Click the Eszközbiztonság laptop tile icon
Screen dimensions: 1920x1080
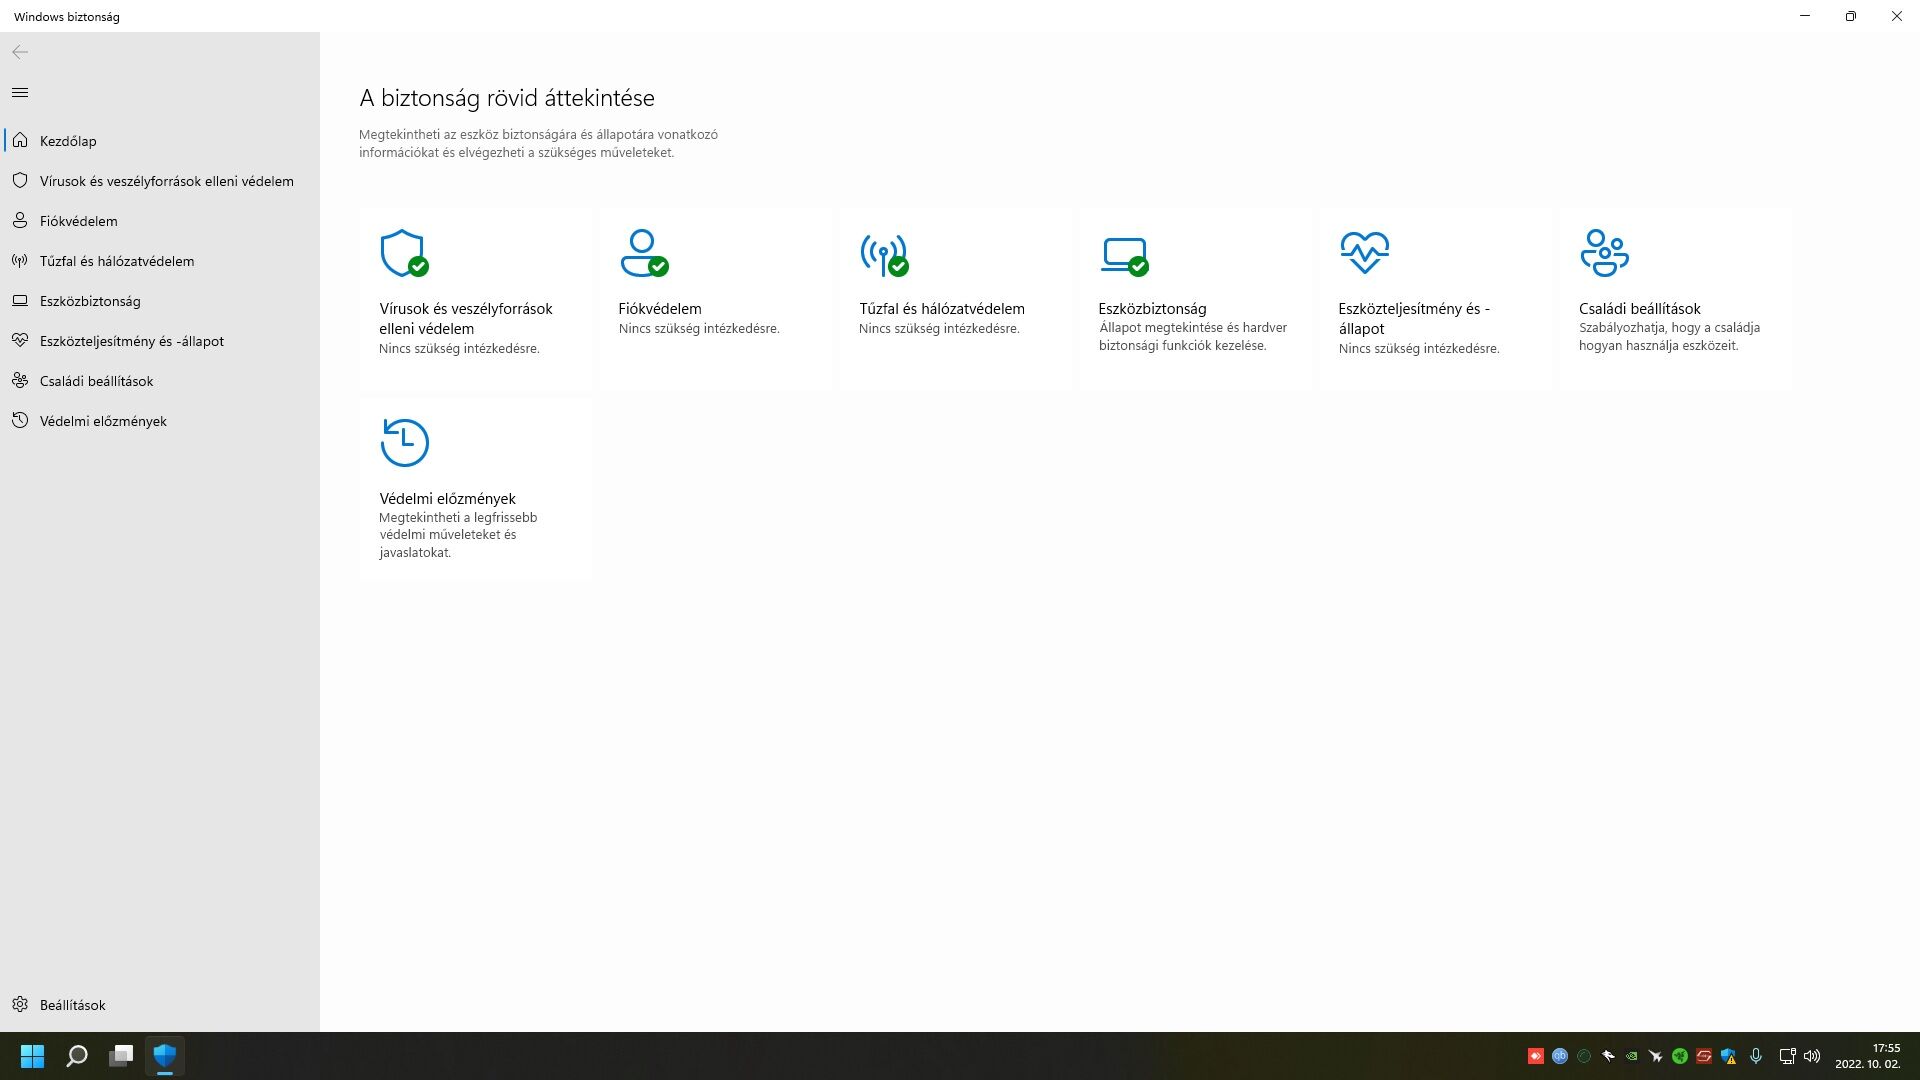pos(1125,256)
